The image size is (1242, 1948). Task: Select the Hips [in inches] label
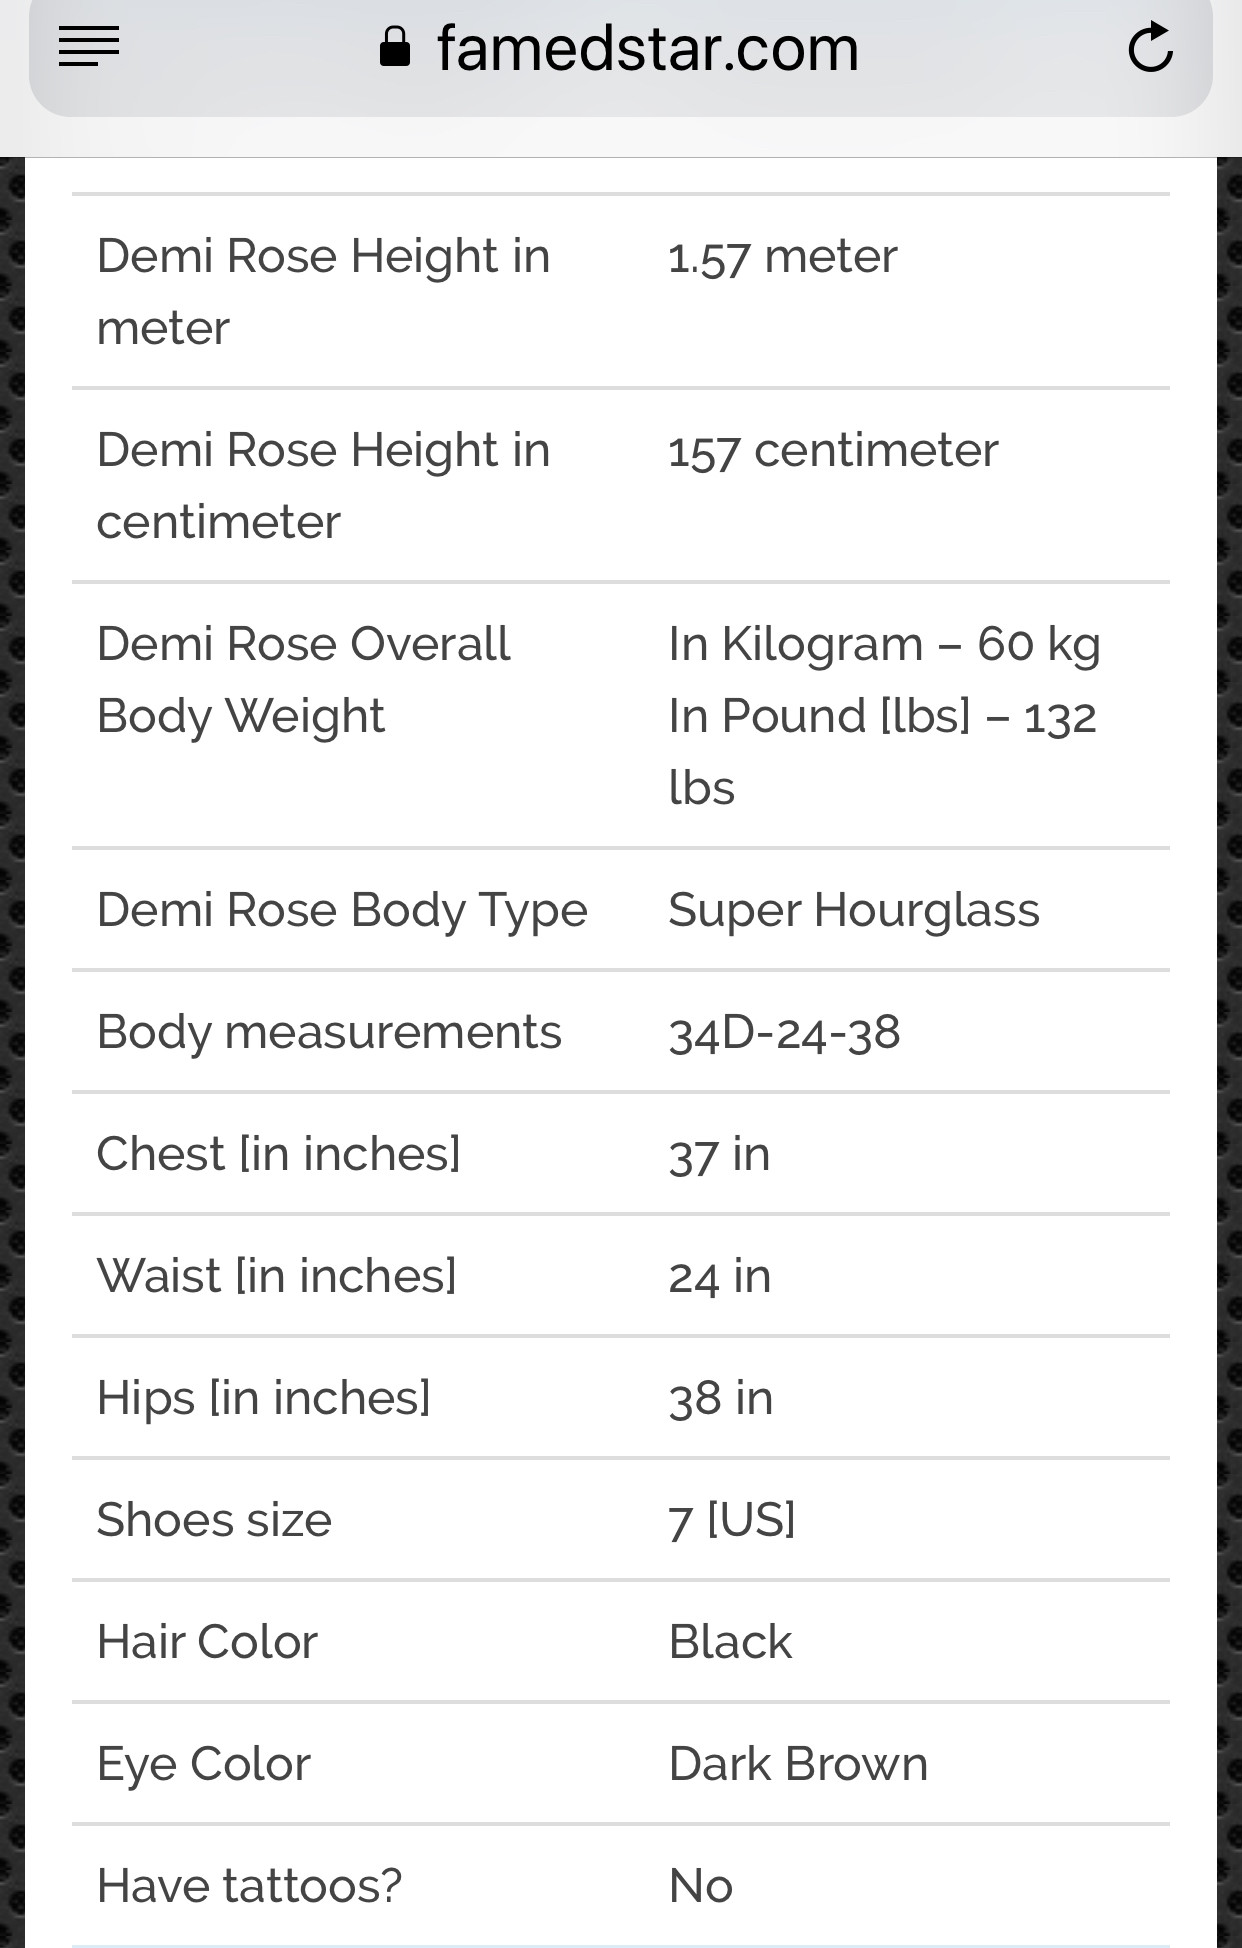coord(263,1399)
